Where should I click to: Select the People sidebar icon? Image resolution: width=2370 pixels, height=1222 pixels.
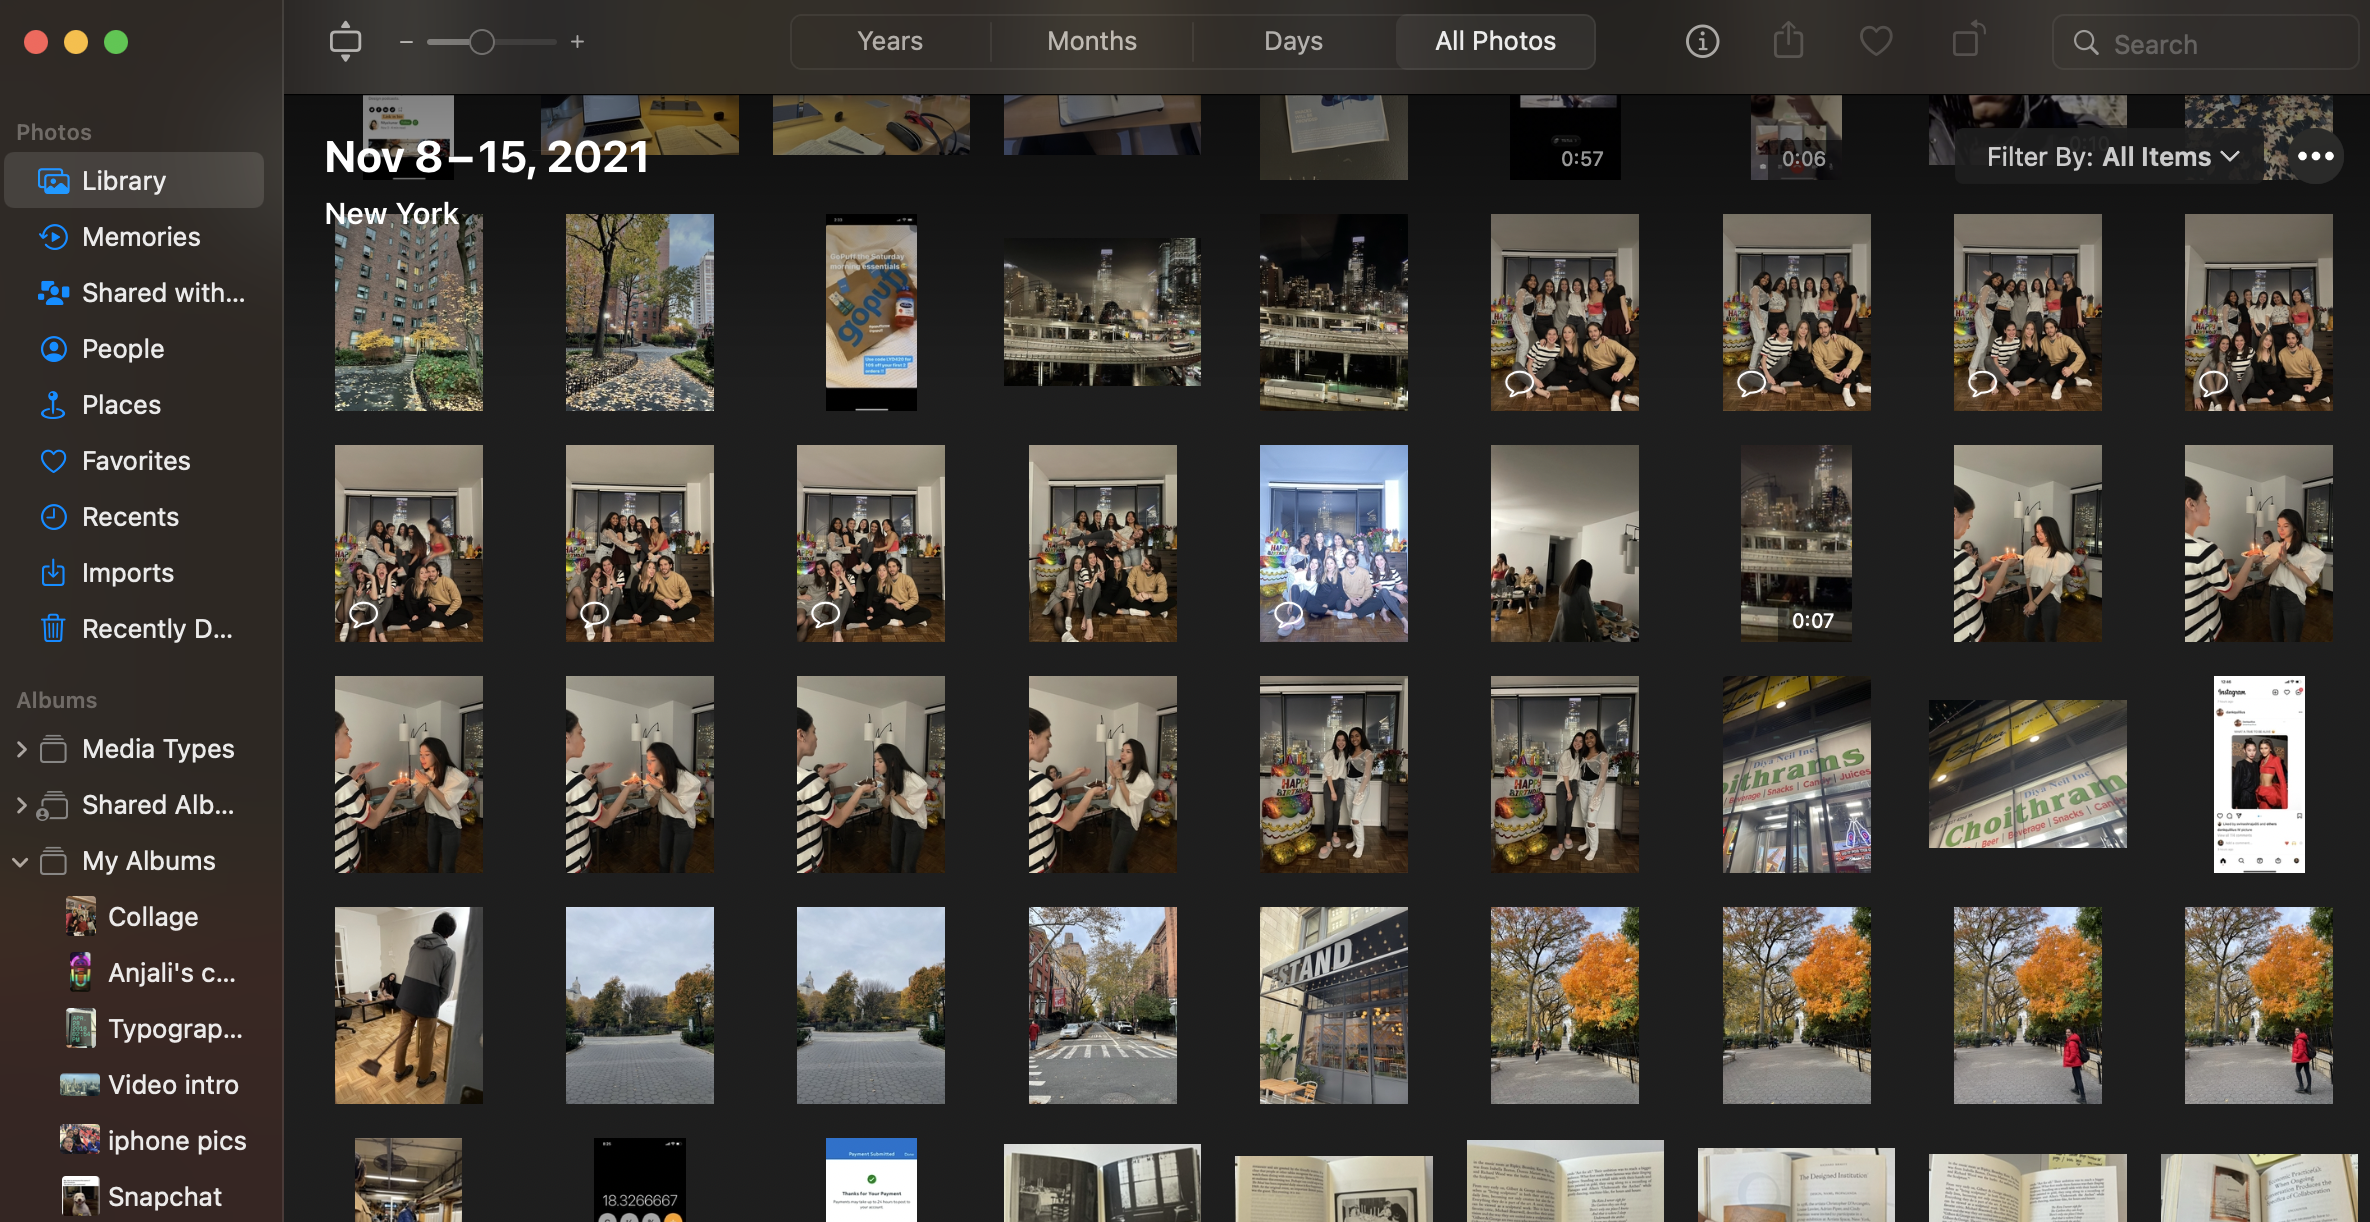(122, 348)
